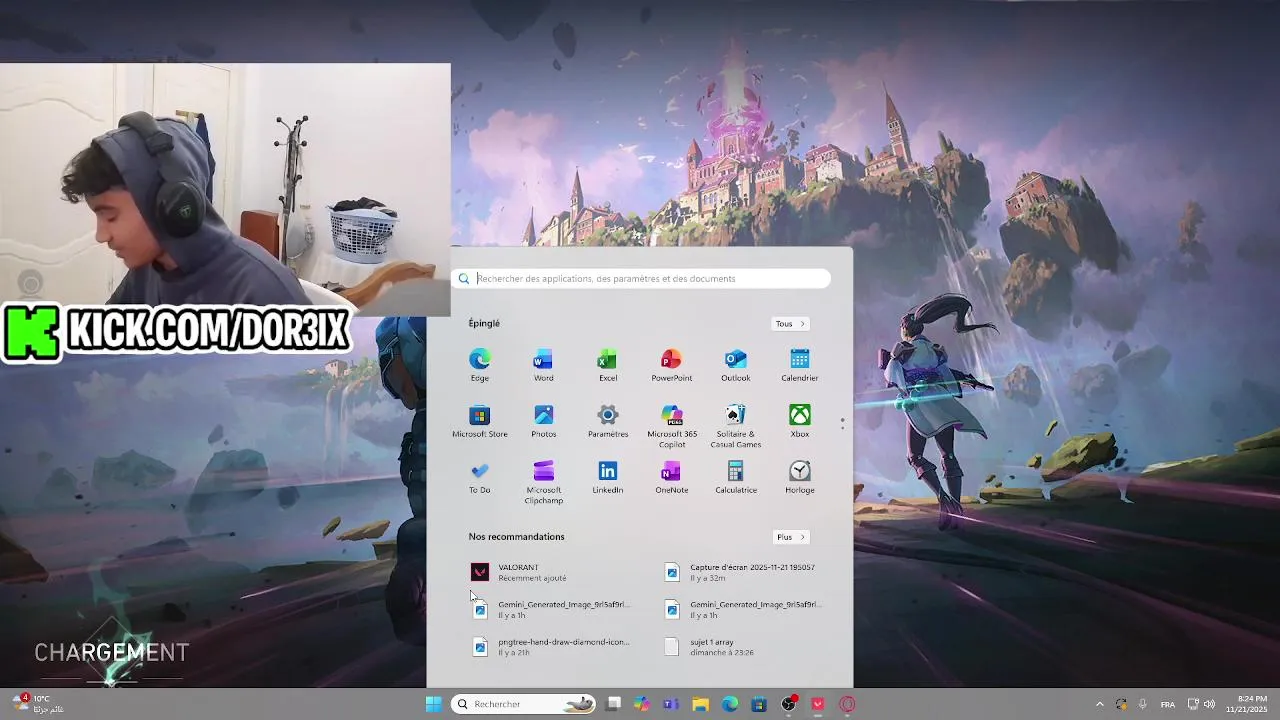Click the Windows Start button on taskbar

click(434, 704)
